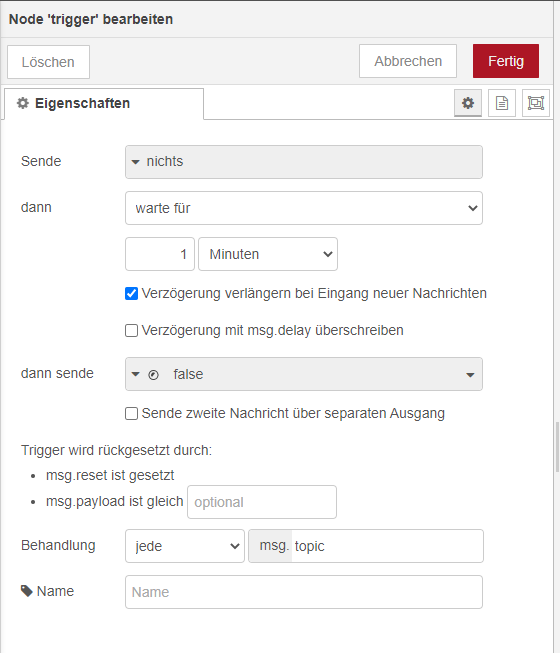Click the Abbrechen button
Viewport: 560px width, 653px height.
(408, 61)
